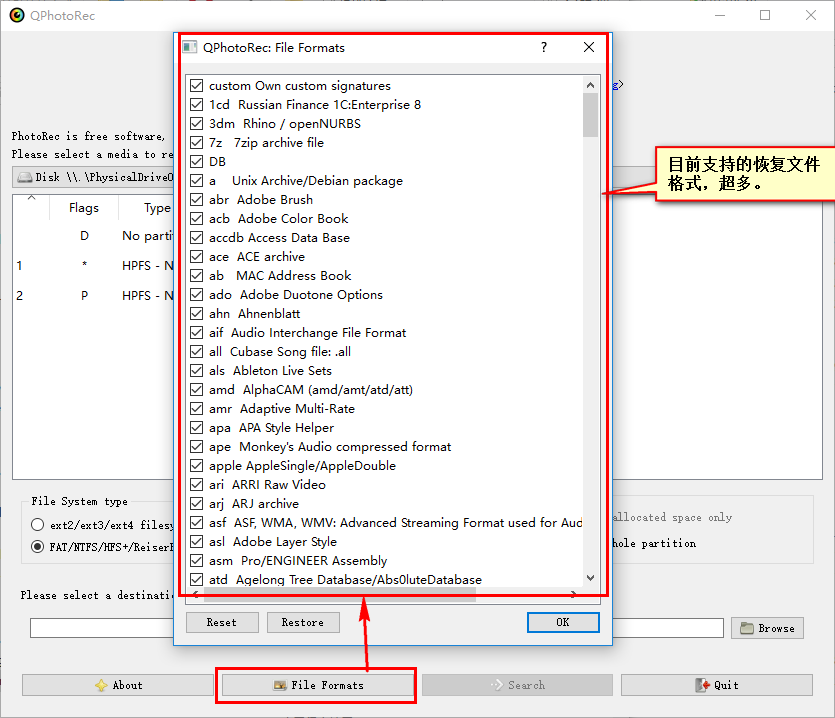Click the Quit button

point(717,685)
